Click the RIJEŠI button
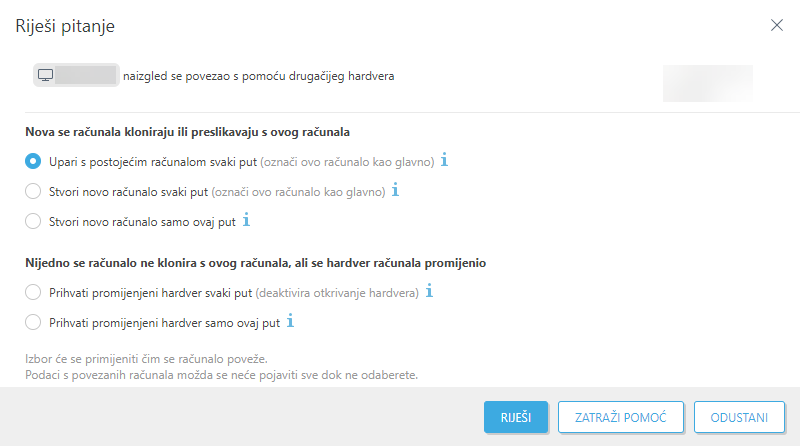The image size is (800, 446). coord(516,417)
